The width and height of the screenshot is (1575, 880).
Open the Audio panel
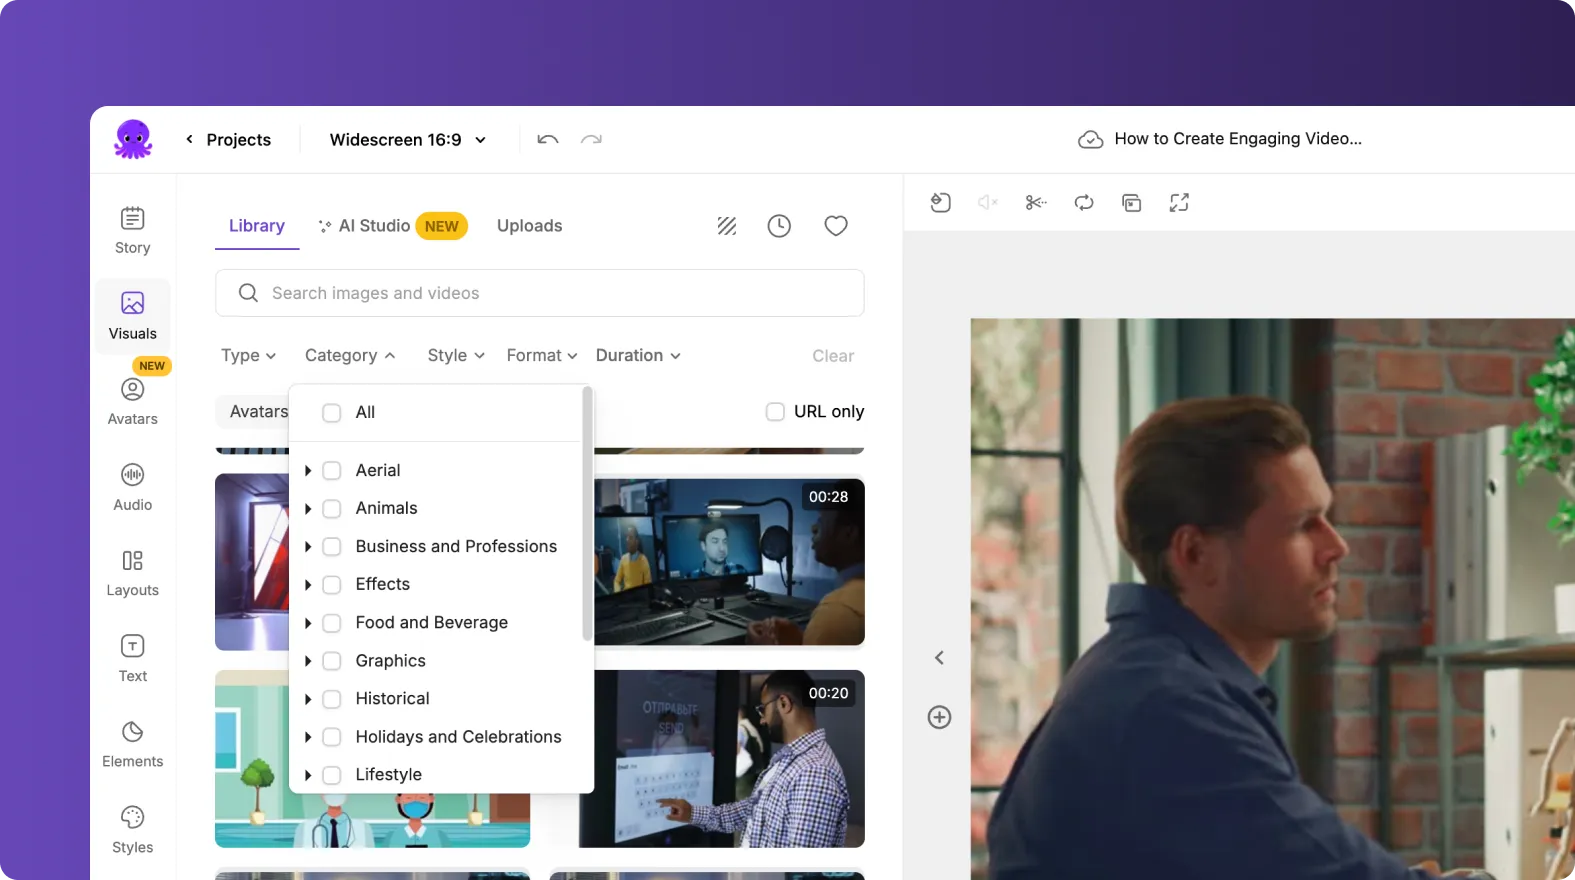pyautogui.click(x=132, y=487)
